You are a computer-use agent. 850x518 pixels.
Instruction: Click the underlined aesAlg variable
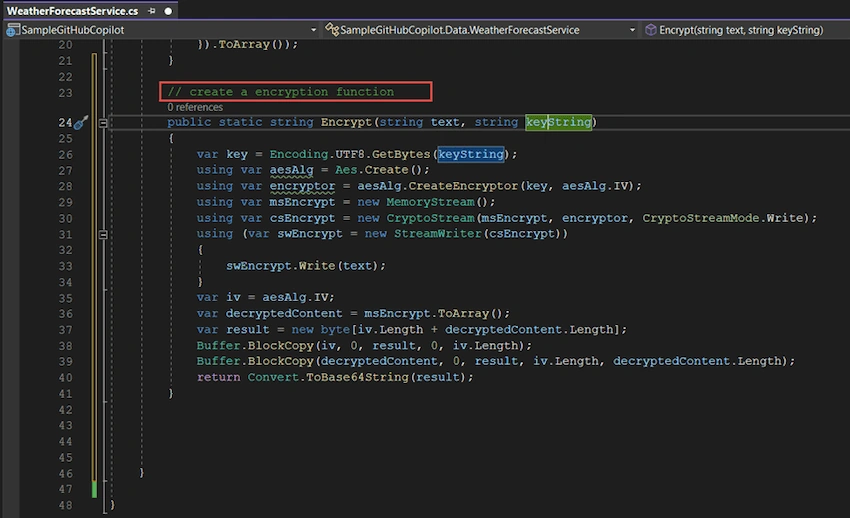point(292,170)
